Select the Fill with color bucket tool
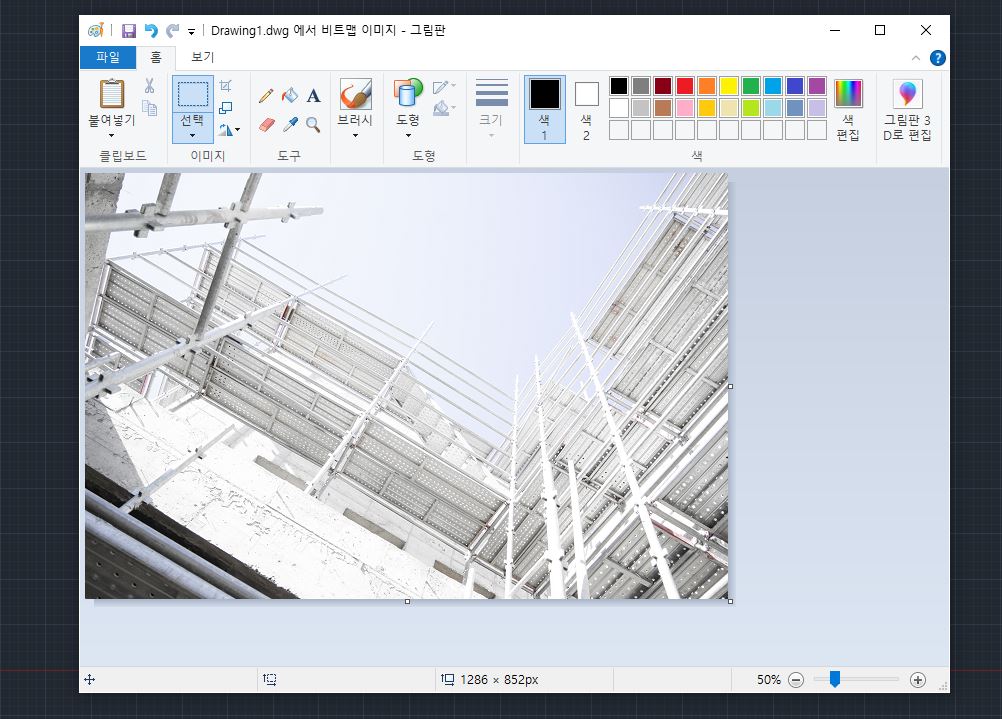The width and height of the screenshot is (1002, 719). point(289,96)
